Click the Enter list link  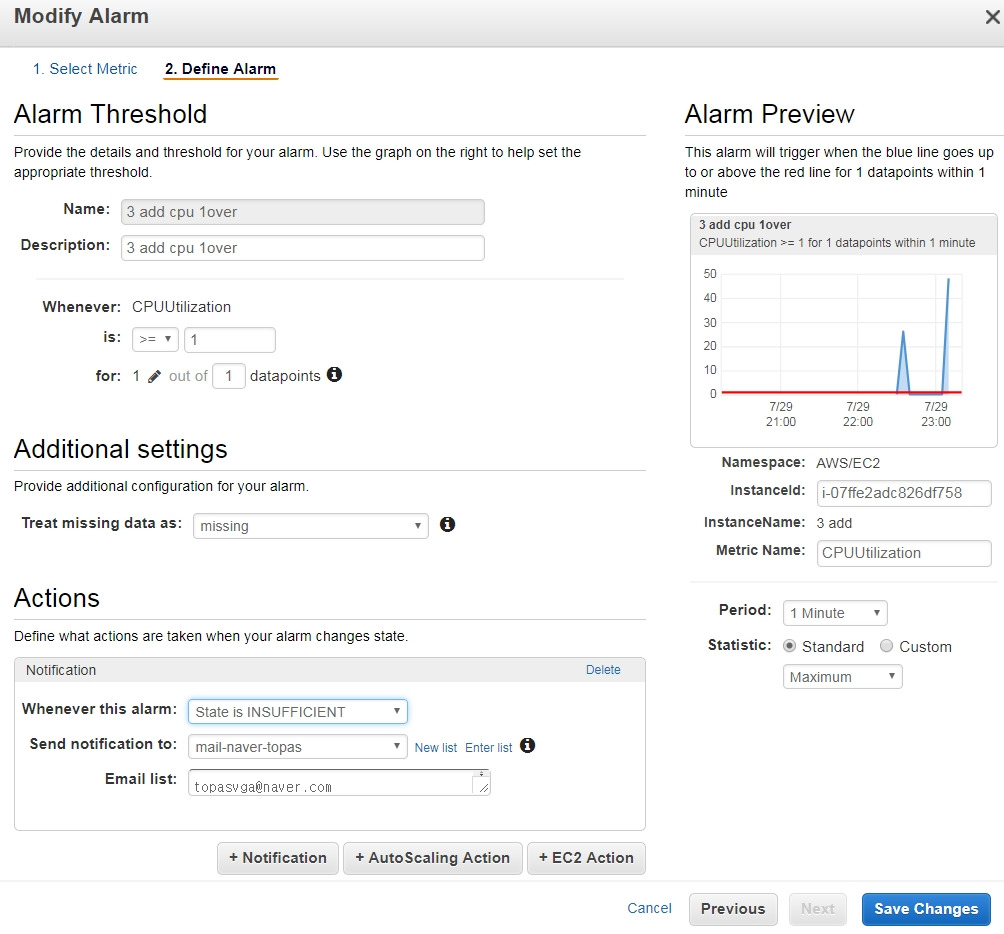click(x=489, y=748)
